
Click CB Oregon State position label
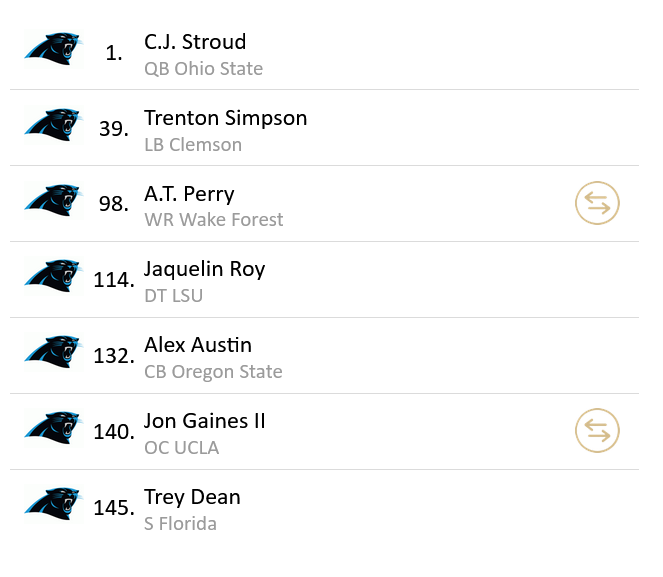(213, 372)
